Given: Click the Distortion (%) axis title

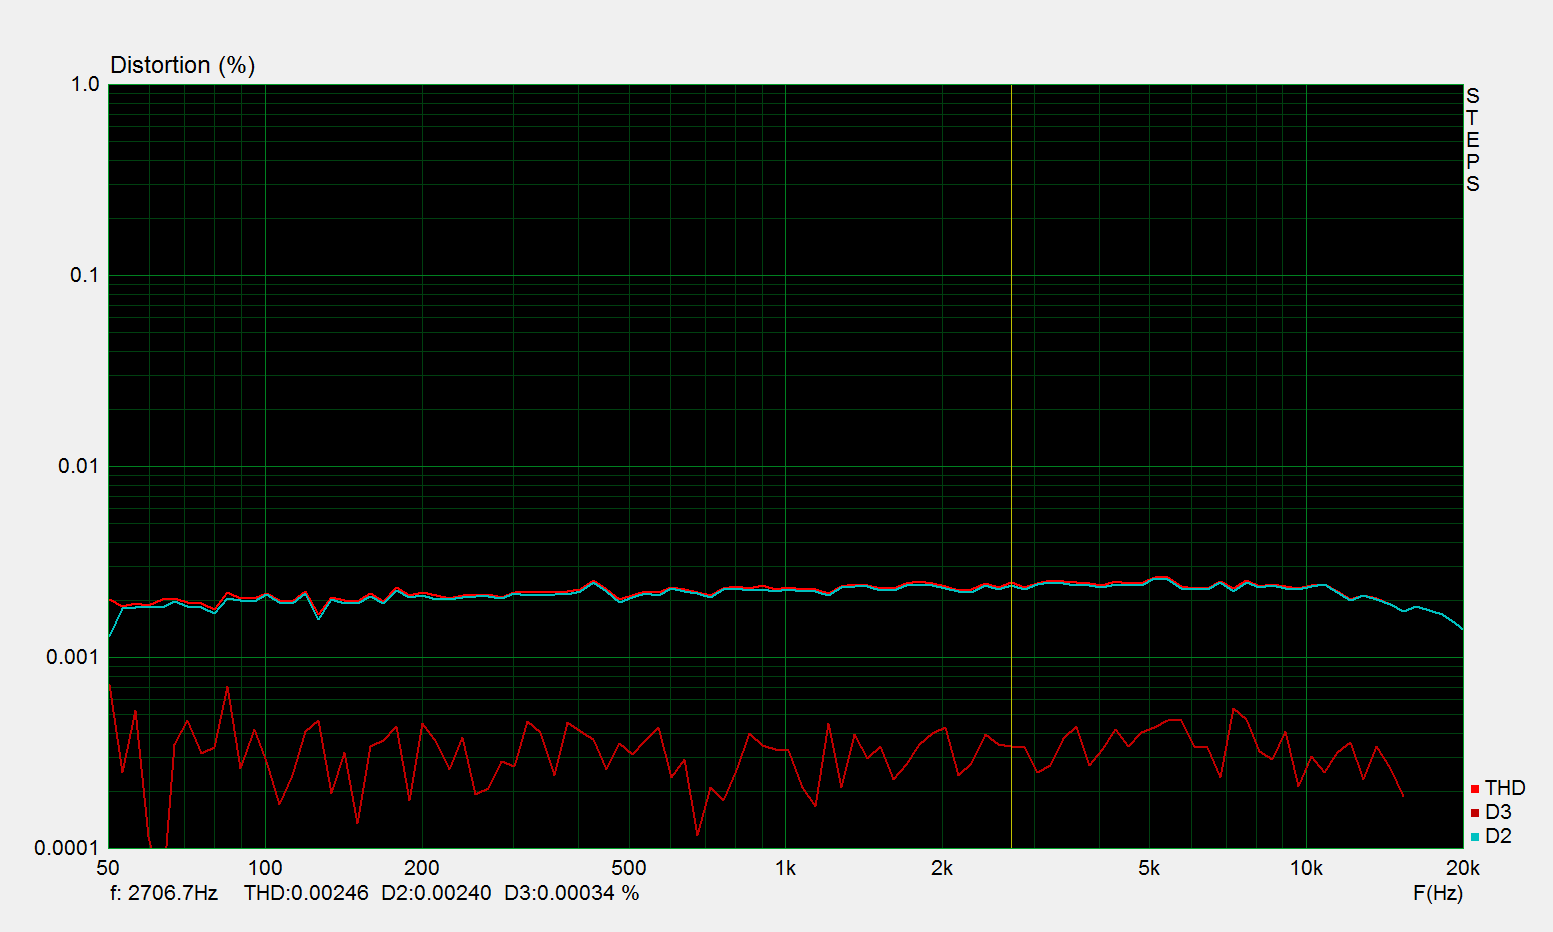Looking at the screenshot, I should [x=183, y=65].
